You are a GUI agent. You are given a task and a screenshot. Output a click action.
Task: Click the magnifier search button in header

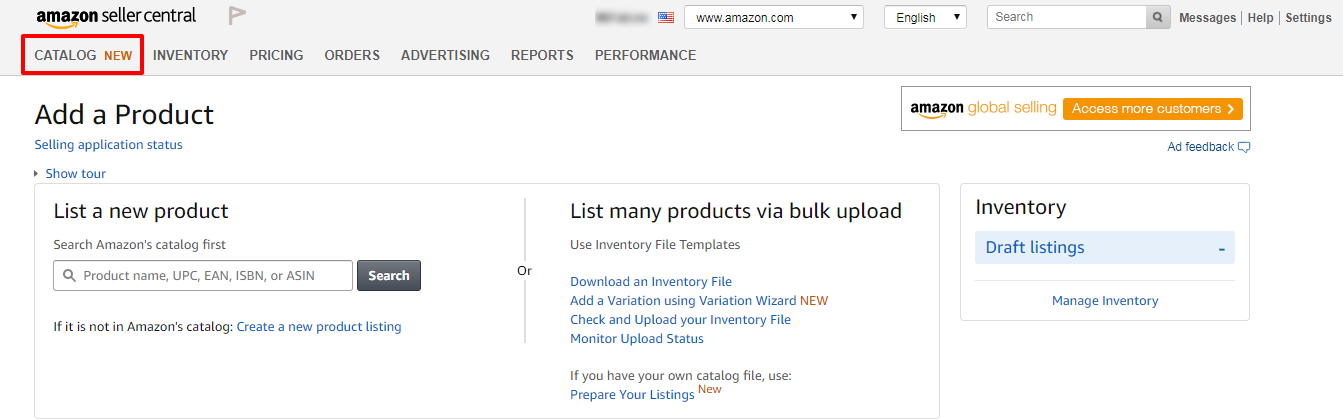[1158, 17]
